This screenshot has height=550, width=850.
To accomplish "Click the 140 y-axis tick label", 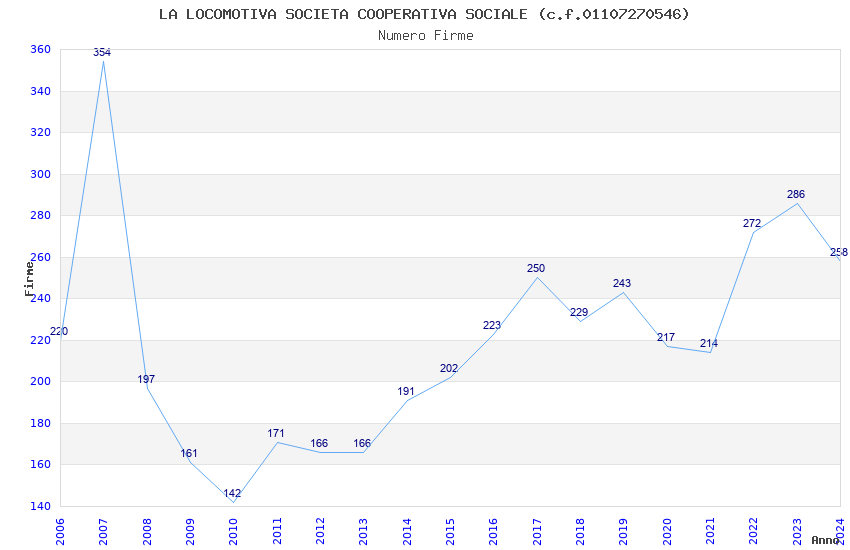I will [41, 506].
